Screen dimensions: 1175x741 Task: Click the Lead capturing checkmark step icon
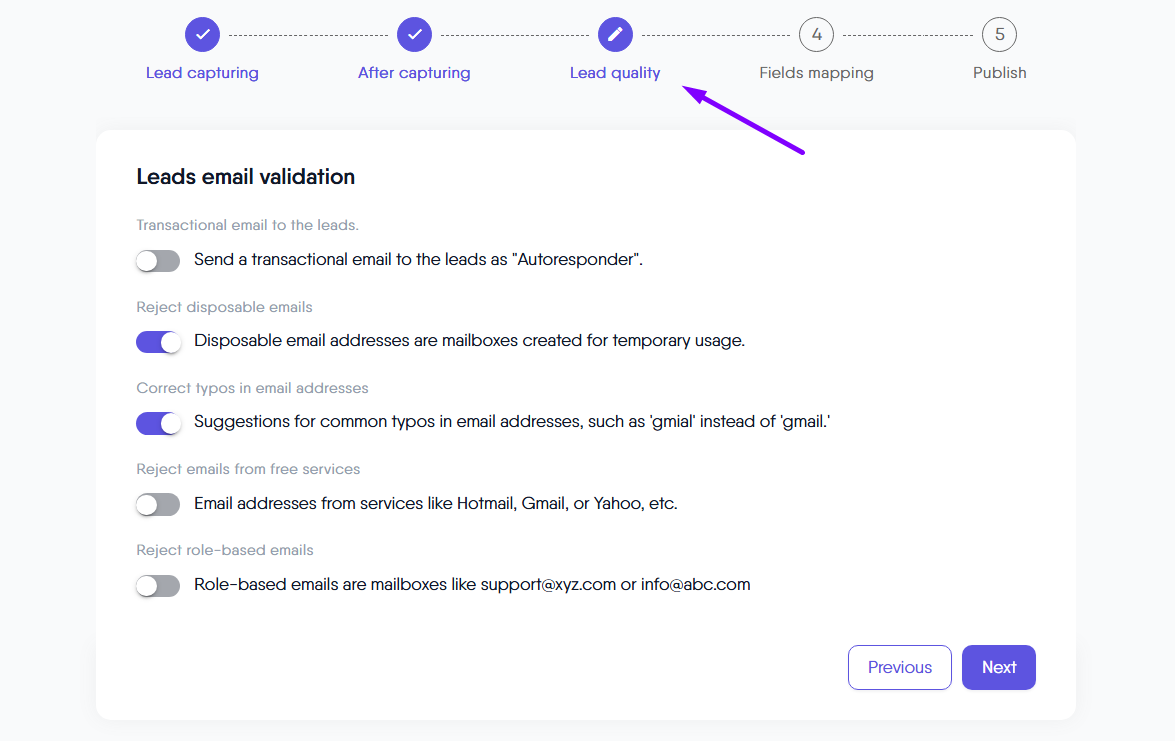click(x=202, y=35)
